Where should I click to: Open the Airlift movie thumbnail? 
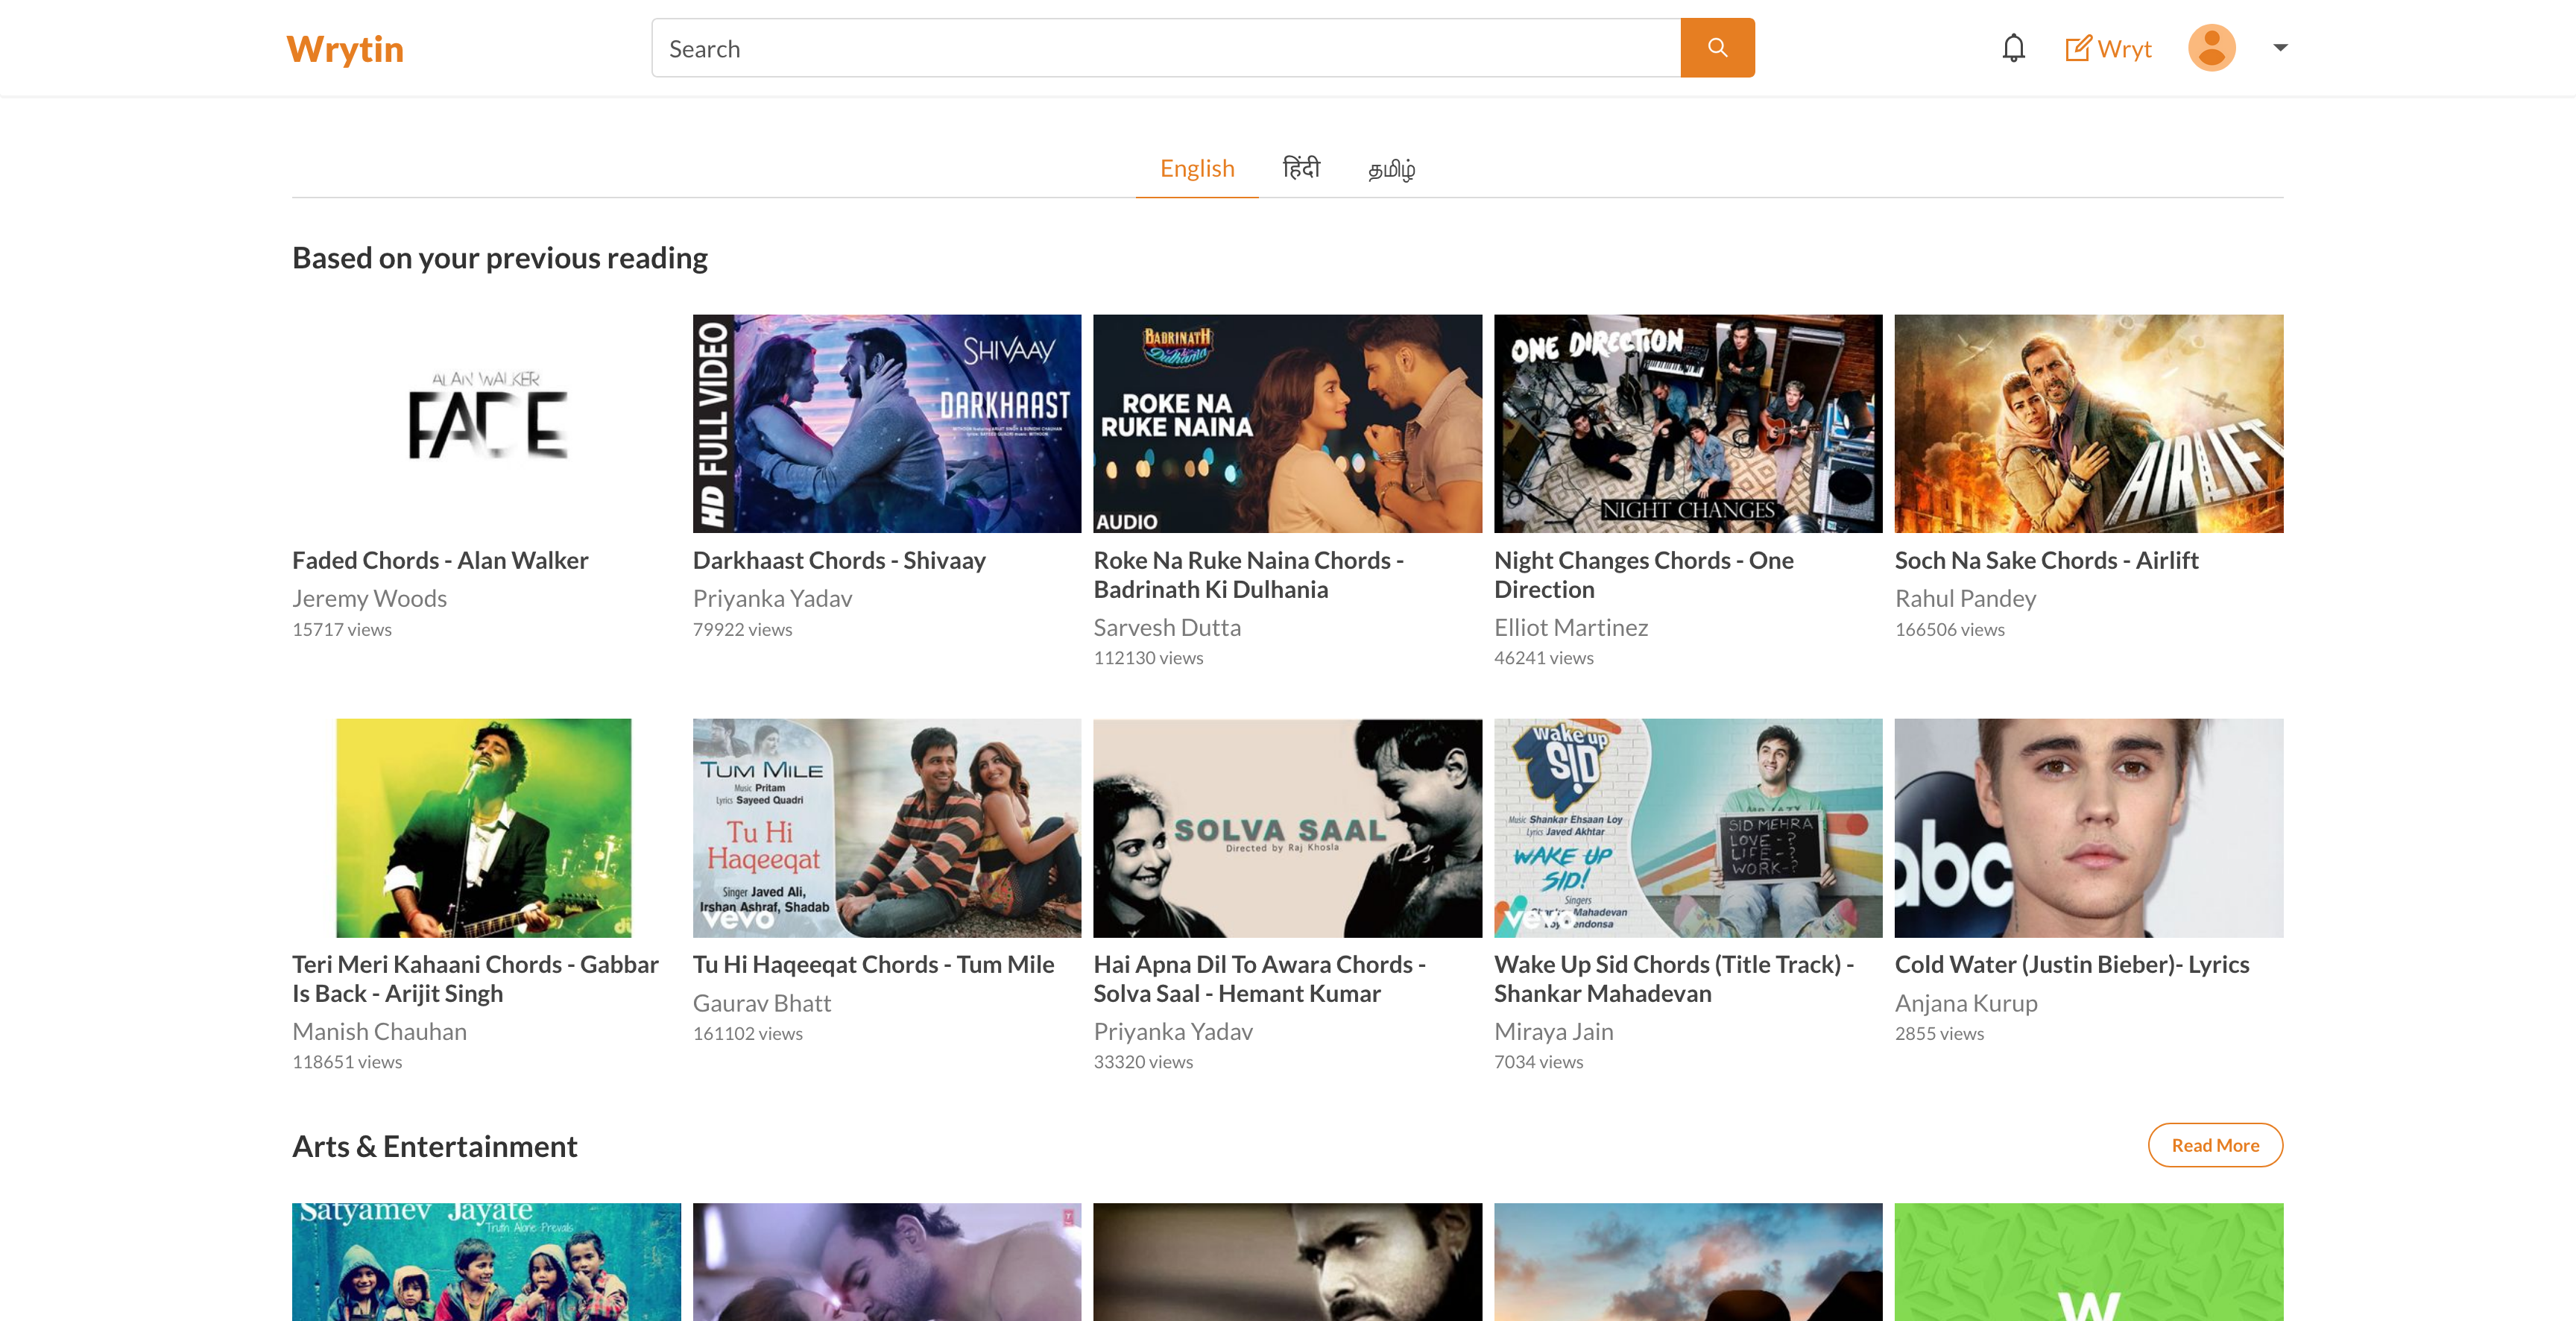[2089, 424]
